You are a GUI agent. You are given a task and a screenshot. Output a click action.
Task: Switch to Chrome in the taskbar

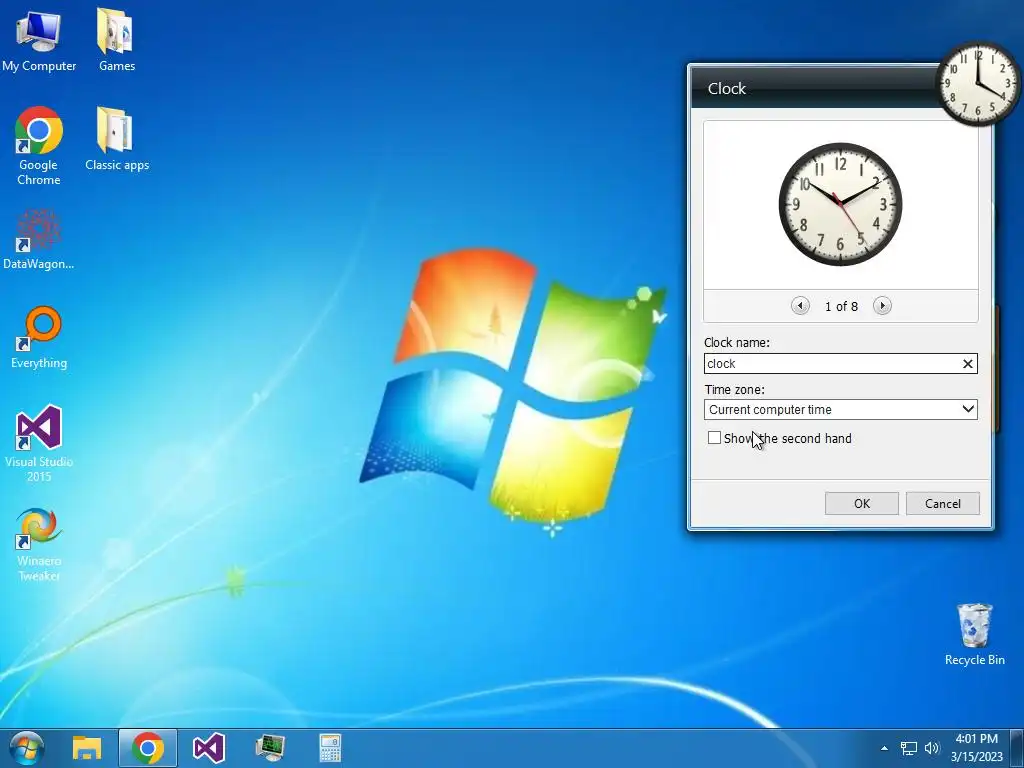coord(148,748)
